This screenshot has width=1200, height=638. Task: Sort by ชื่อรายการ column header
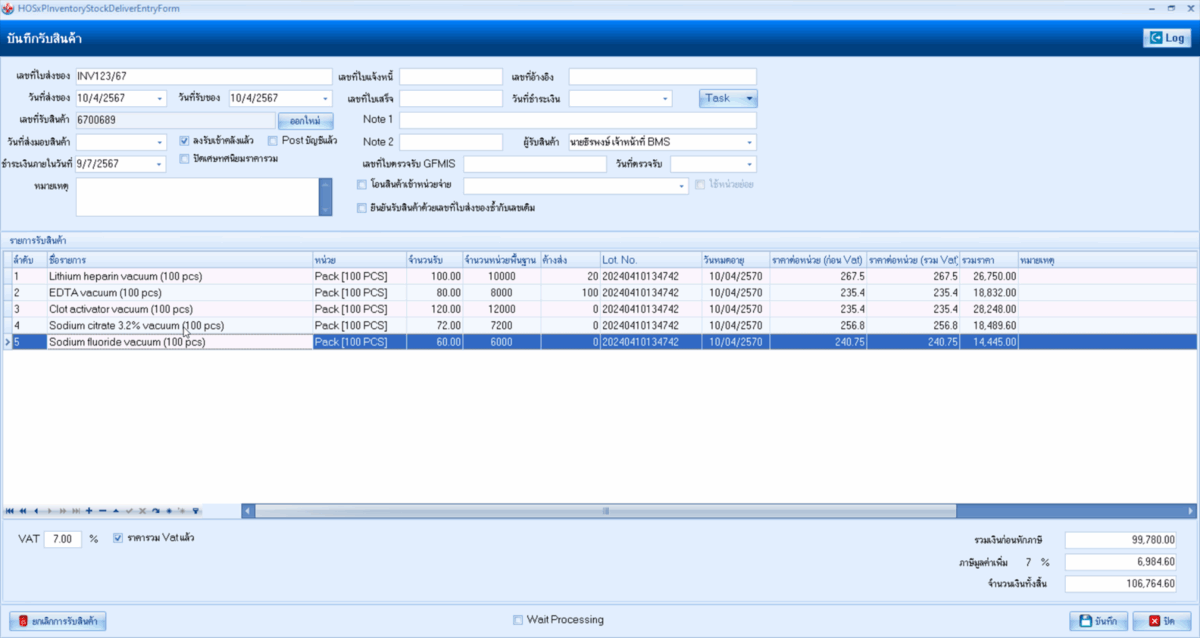[x=178, y=260]
